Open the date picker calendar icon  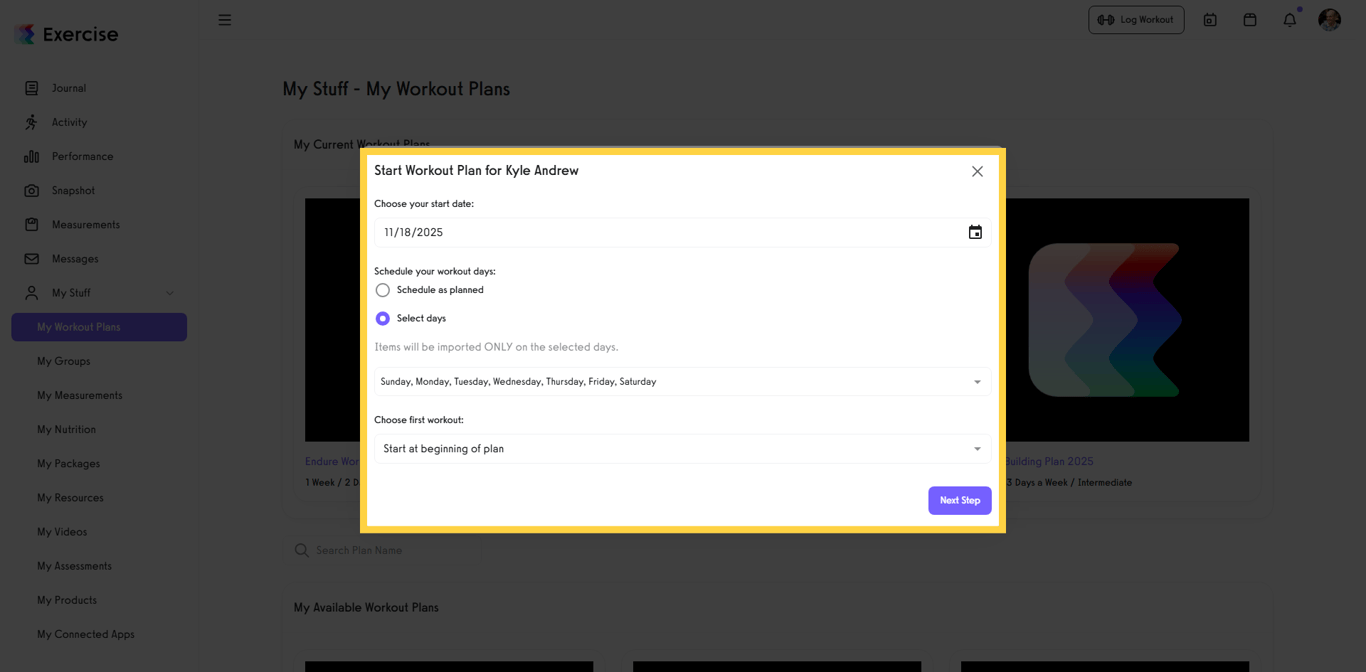coord(975,232)
